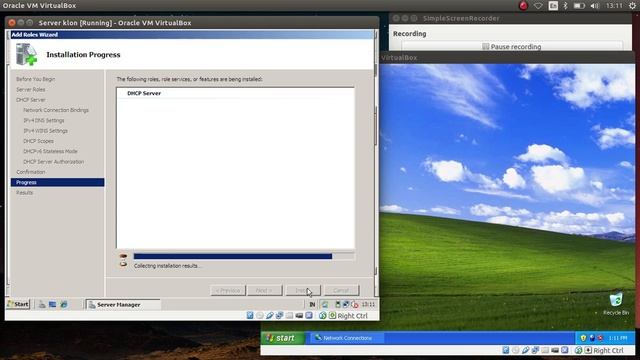Click 'Collecting installation results' status text
Viewport: 640px width, 360px height.
point(167,266)
